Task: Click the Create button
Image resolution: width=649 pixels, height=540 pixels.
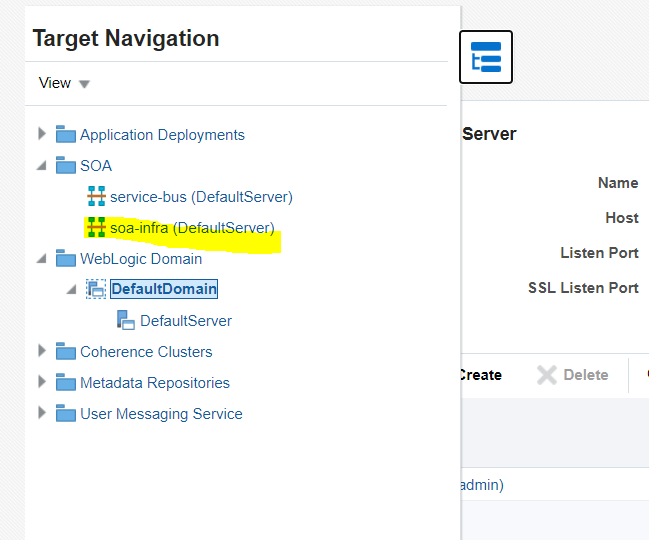Action: [x=480, y=375]
